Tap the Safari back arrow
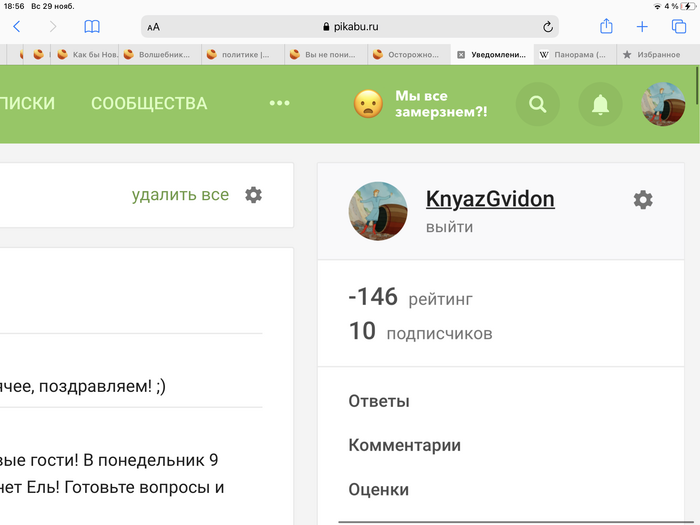The image size is (700, 525). 16,27
